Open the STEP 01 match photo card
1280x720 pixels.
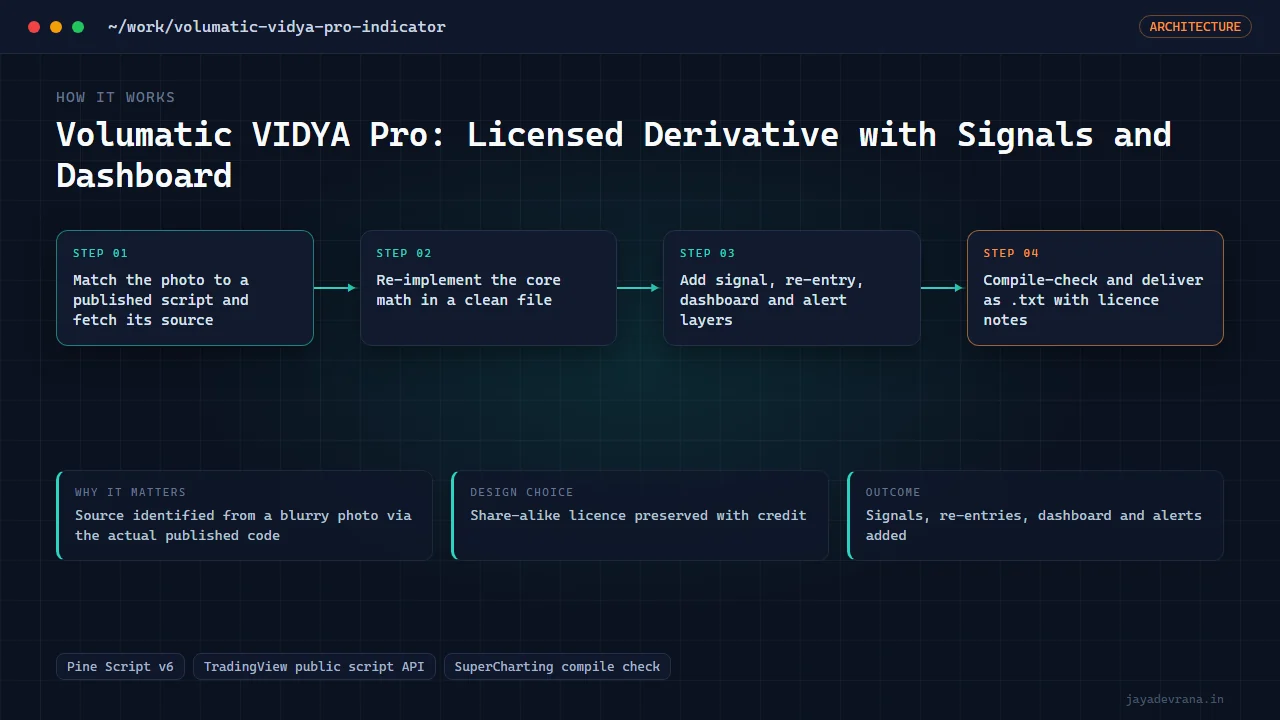[185, 288]
